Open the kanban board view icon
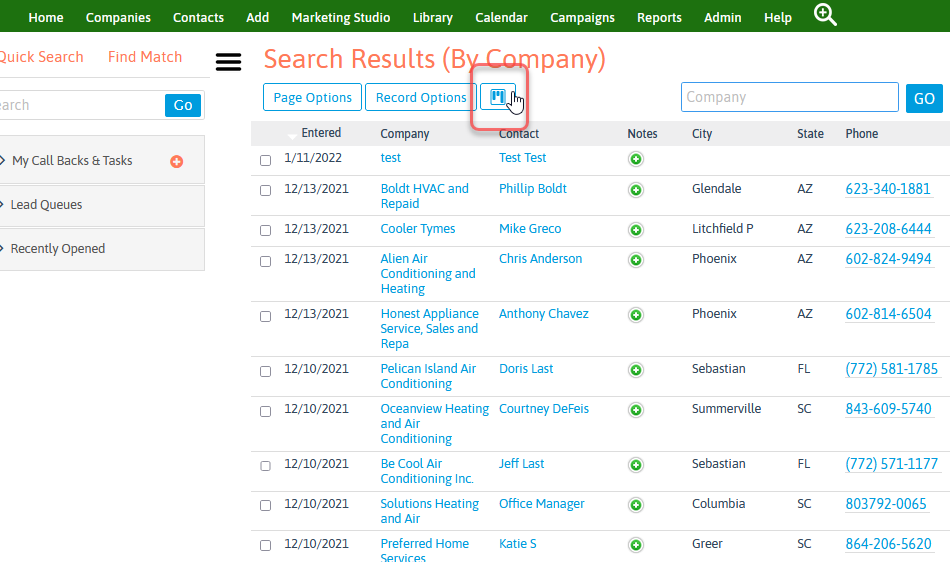The height and width of the screenshot is (562, 950). [498, 97]
